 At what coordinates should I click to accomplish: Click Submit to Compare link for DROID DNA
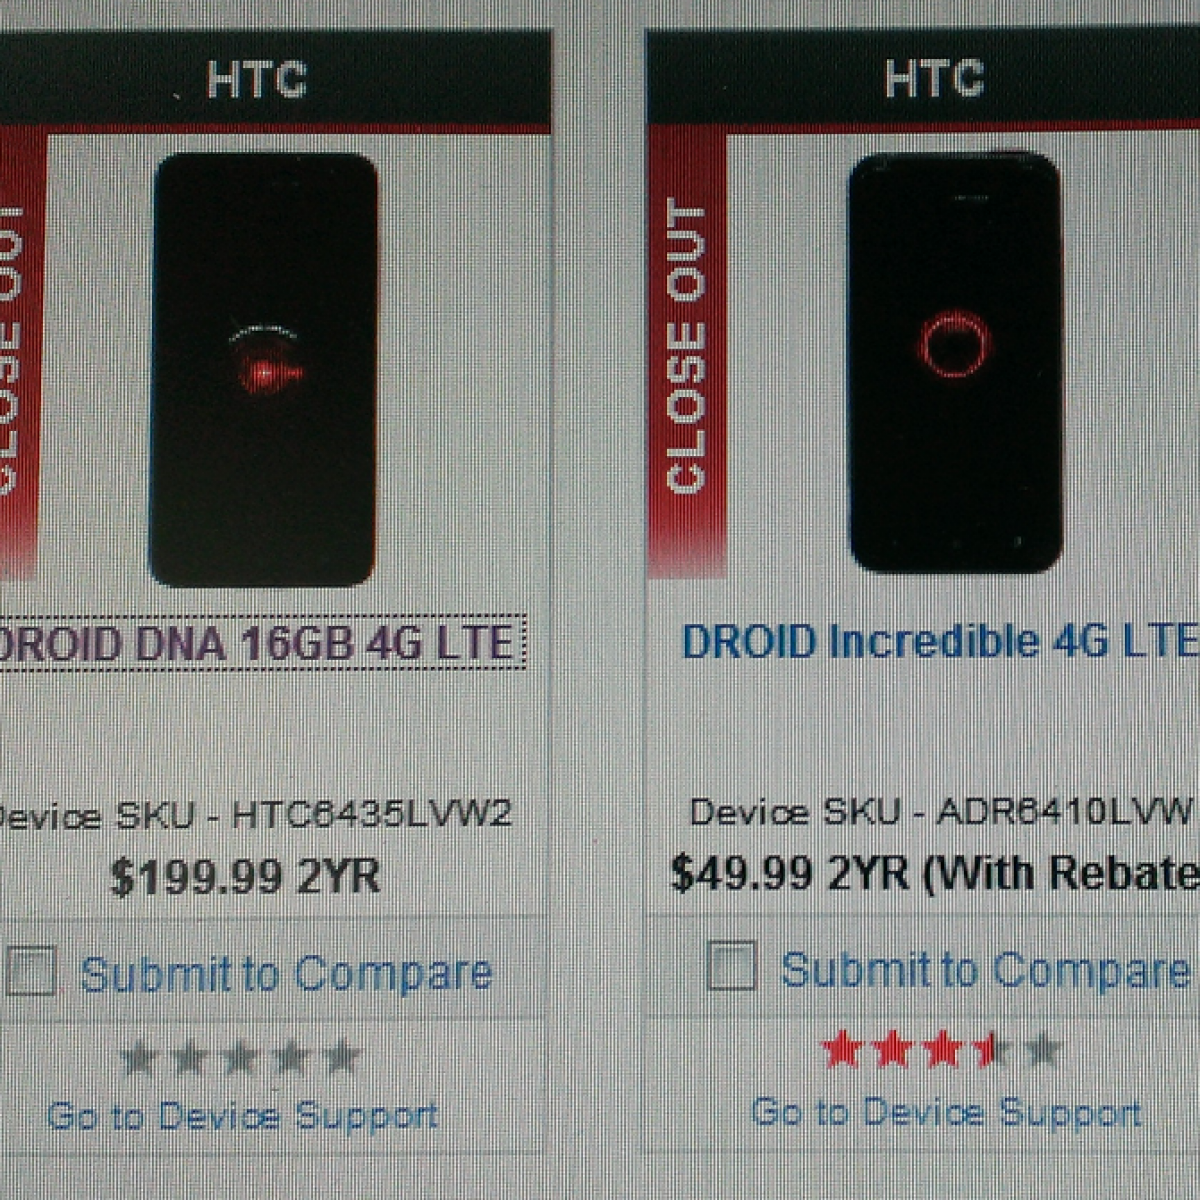tap(286, 973)
